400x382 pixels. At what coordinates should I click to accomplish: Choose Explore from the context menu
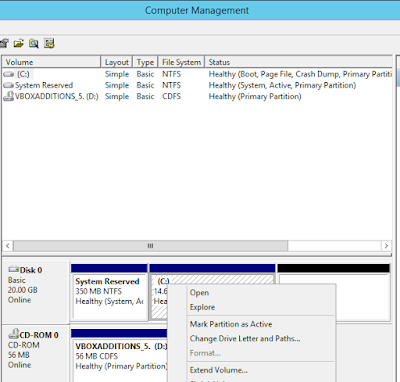click(202, 307)
